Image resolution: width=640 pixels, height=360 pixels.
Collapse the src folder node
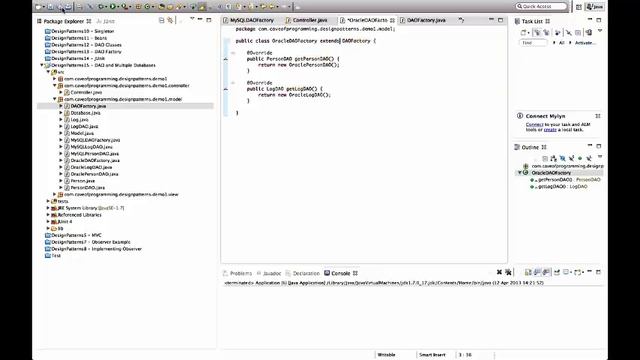(48, 72)
